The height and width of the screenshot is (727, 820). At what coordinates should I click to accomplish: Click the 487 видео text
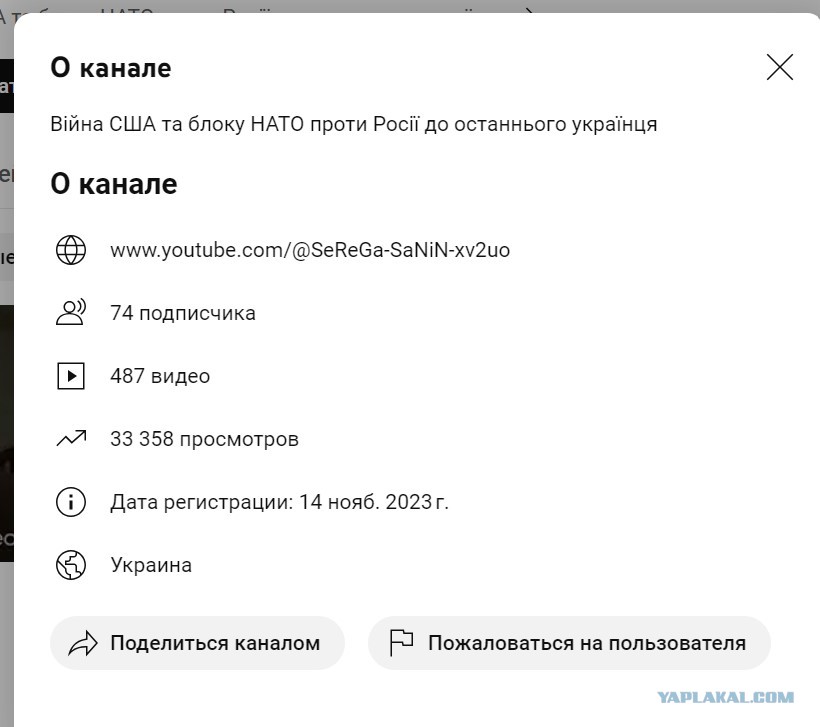pyautogui.click(x=160, y=376)
